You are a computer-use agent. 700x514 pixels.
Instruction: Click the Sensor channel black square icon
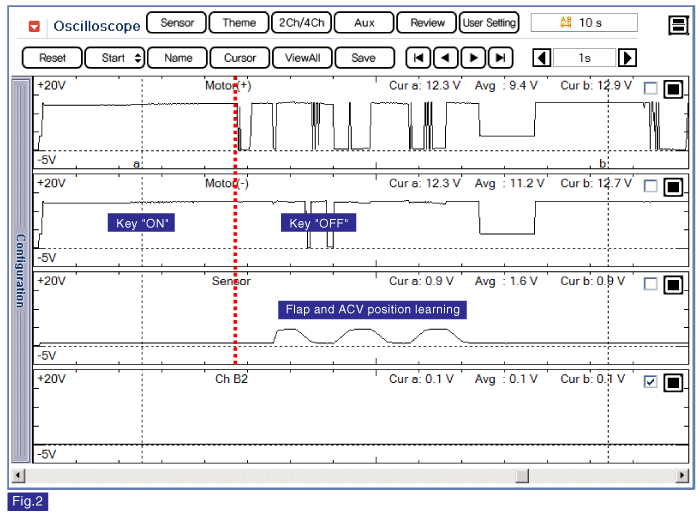(x=673, y=285)
